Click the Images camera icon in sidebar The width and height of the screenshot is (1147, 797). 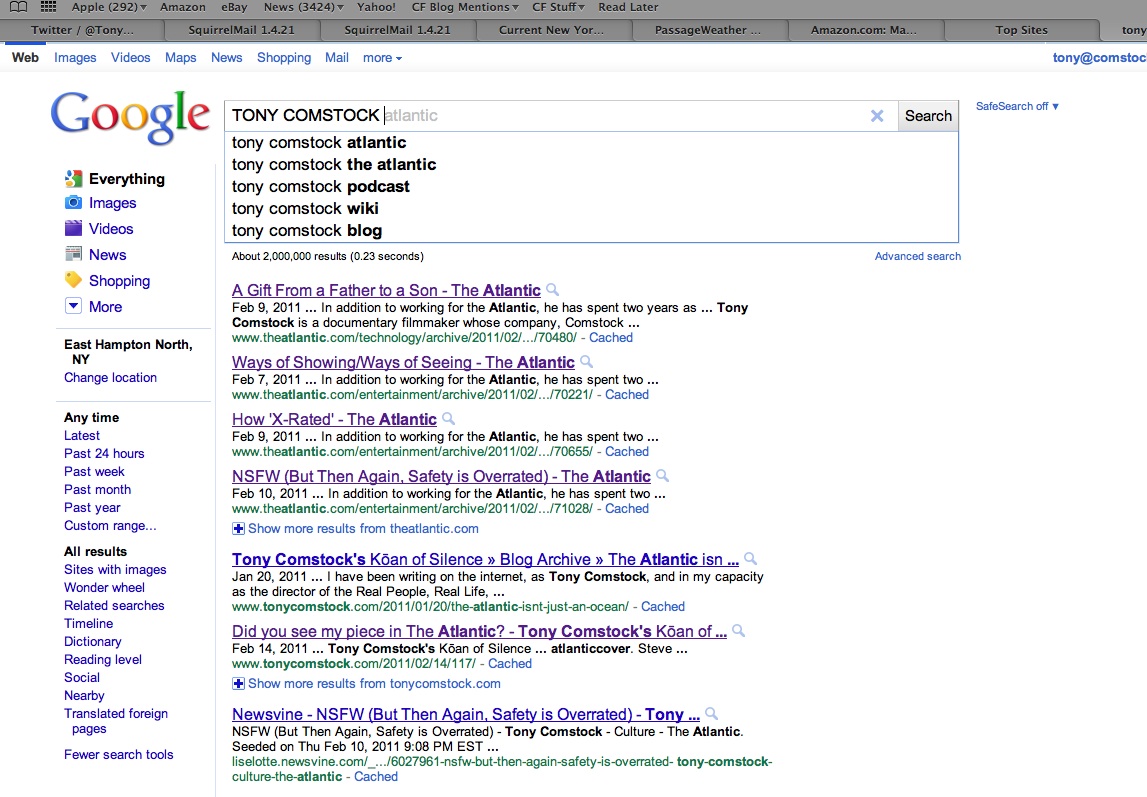pyautogui.click(x=73, y=203)
